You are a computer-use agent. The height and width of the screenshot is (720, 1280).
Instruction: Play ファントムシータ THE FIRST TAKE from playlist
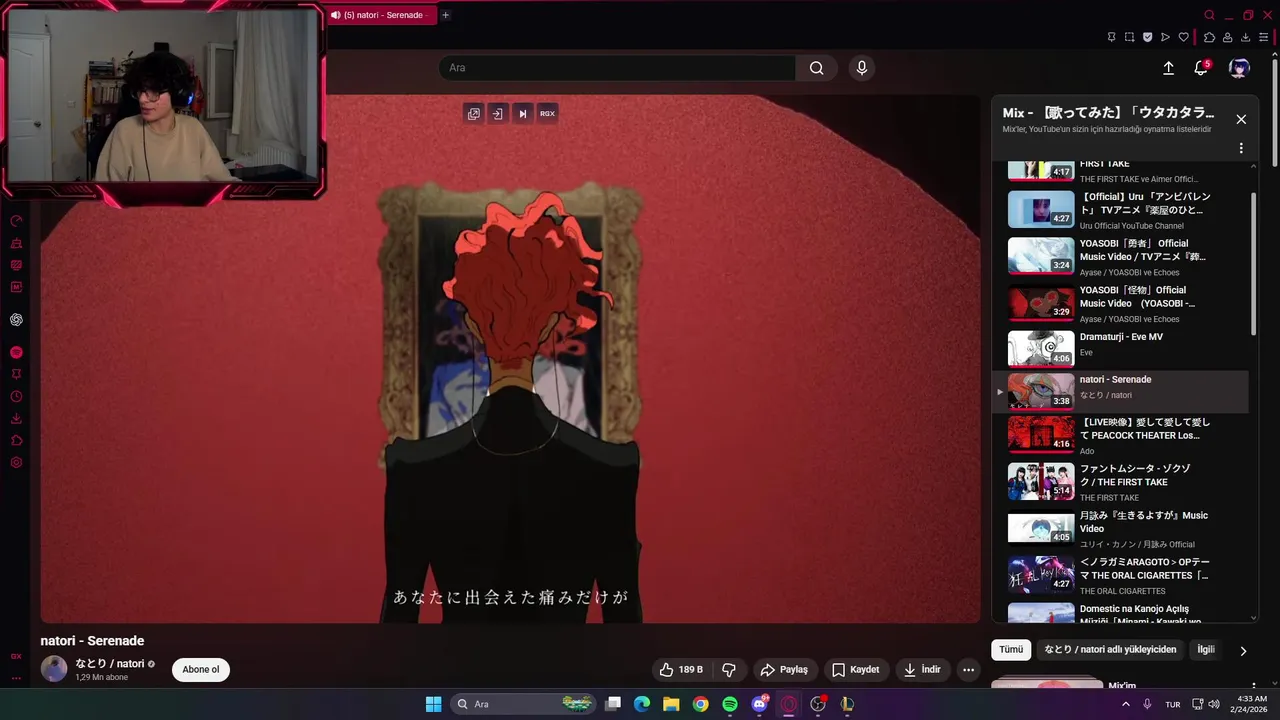(1120, 482)
